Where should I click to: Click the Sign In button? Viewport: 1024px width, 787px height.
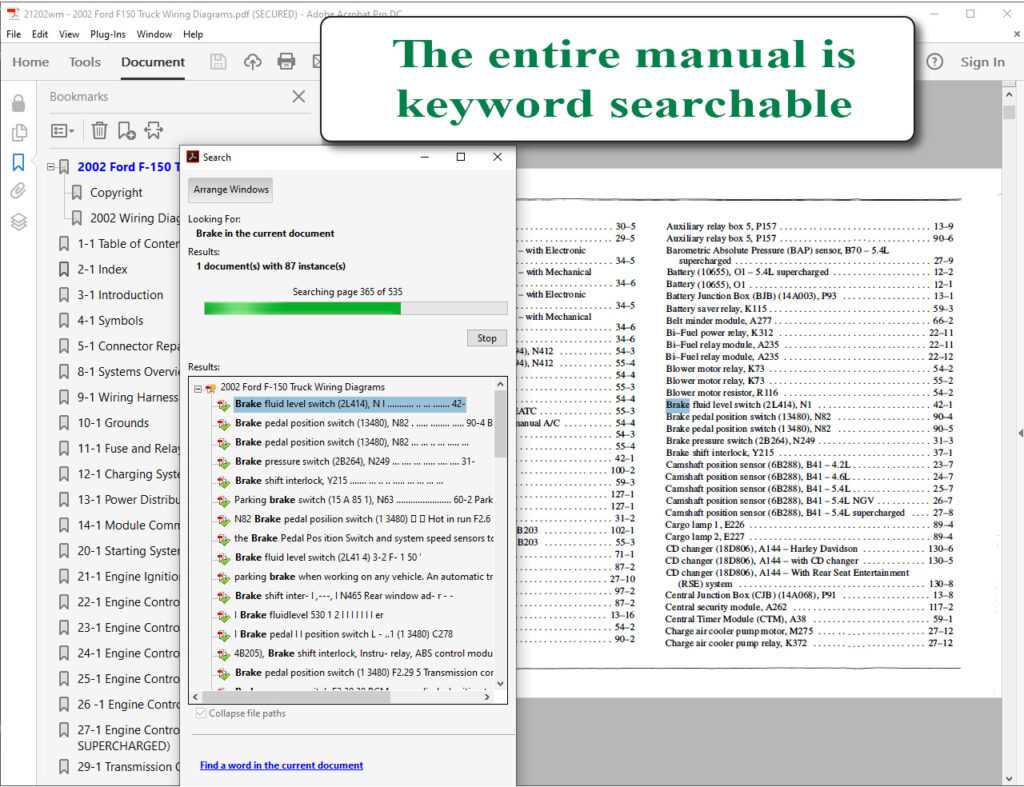click(x=982, y=62)
